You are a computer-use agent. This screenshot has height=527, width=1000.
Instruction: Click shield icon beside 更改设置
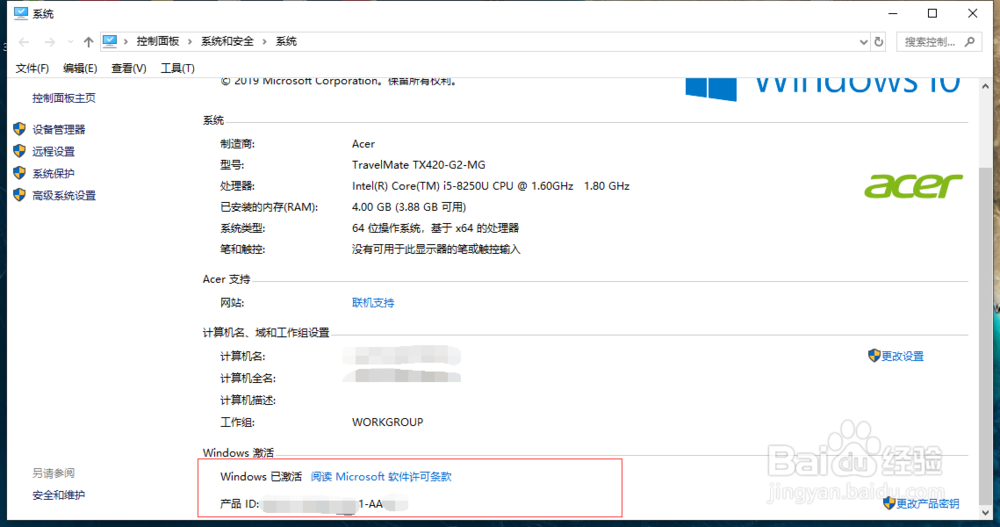[x=874, y=355]
